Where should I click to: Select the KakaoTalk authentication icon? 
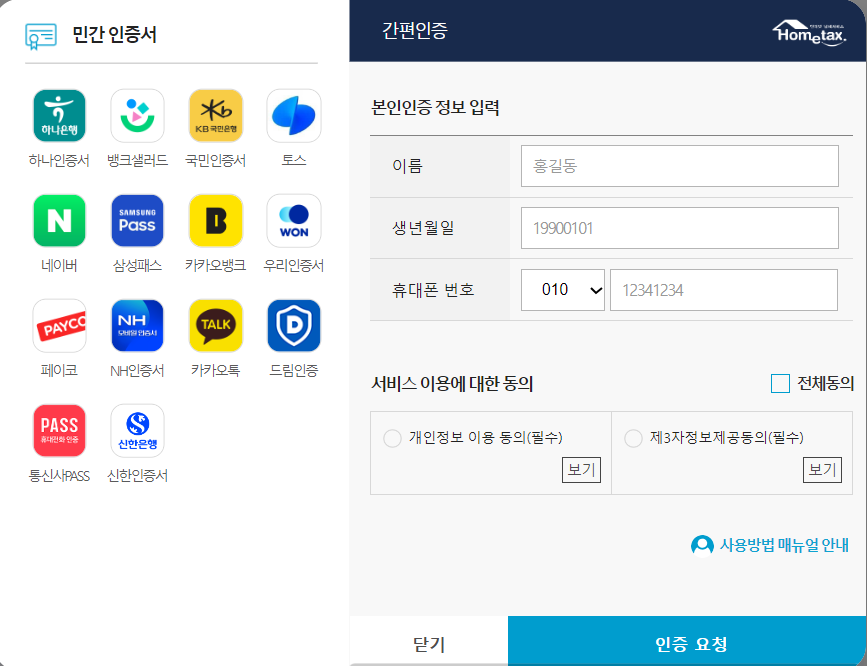pyautogui.click(x=216, y=326)
